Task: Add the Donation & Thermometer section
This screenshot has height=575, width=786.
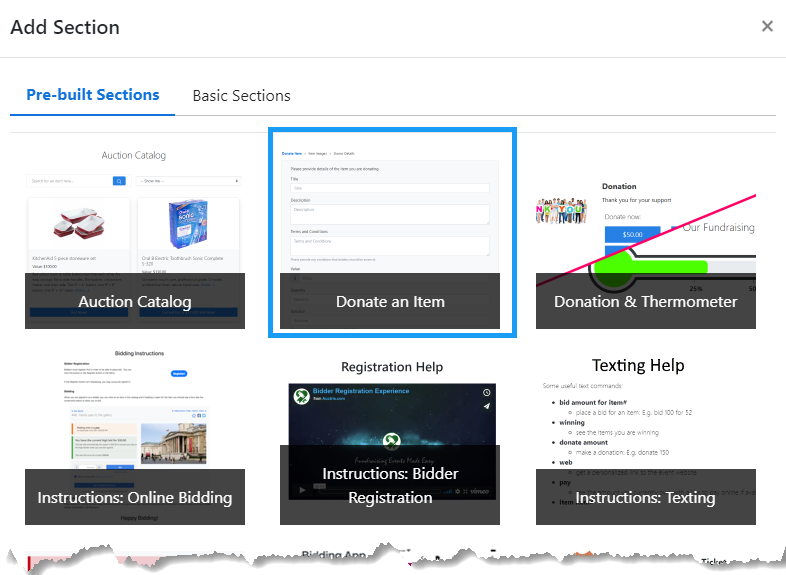Action: tap(645, 301)
